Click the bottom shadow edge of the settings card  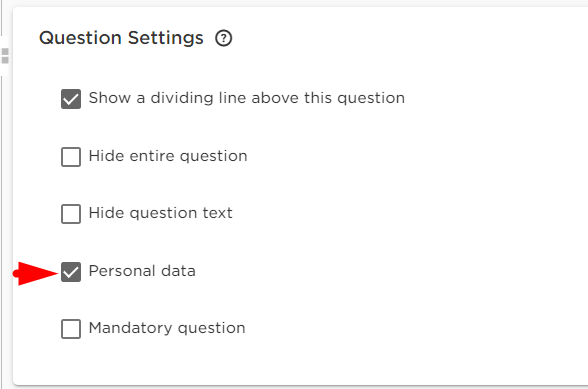coord(300,386)
